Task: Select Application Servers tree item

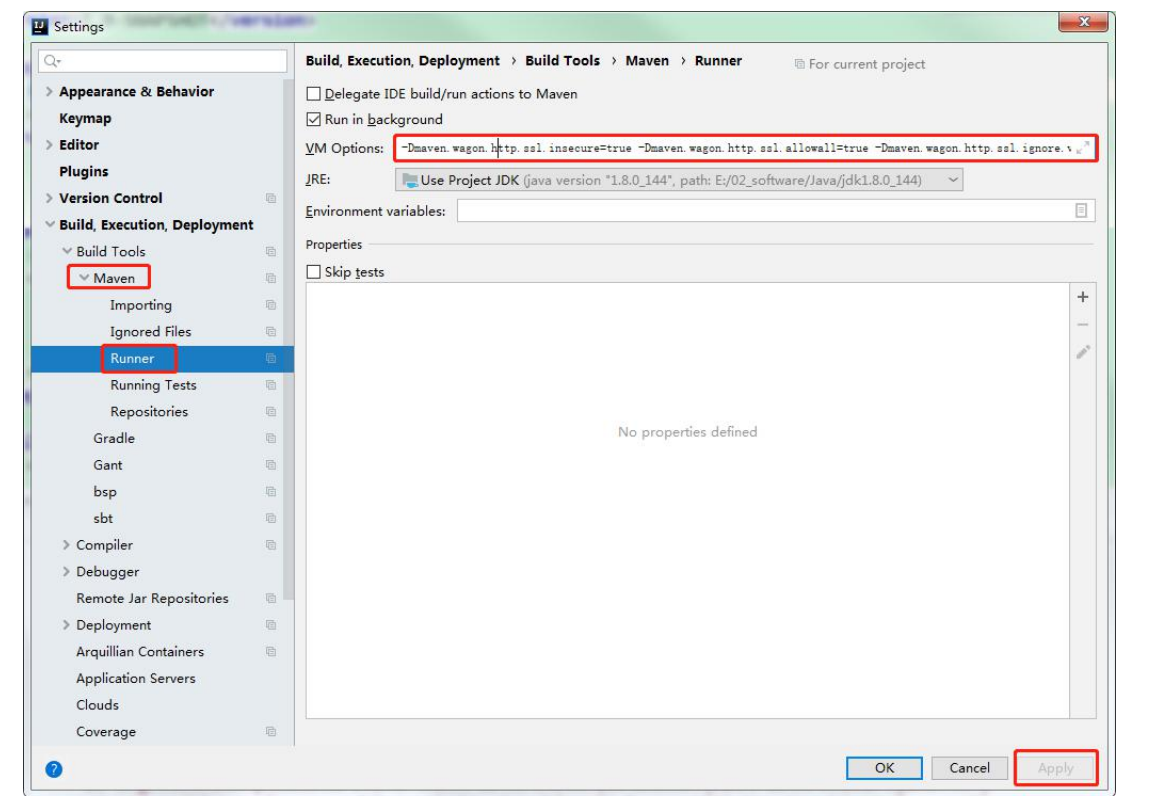Action: (136, 678)
